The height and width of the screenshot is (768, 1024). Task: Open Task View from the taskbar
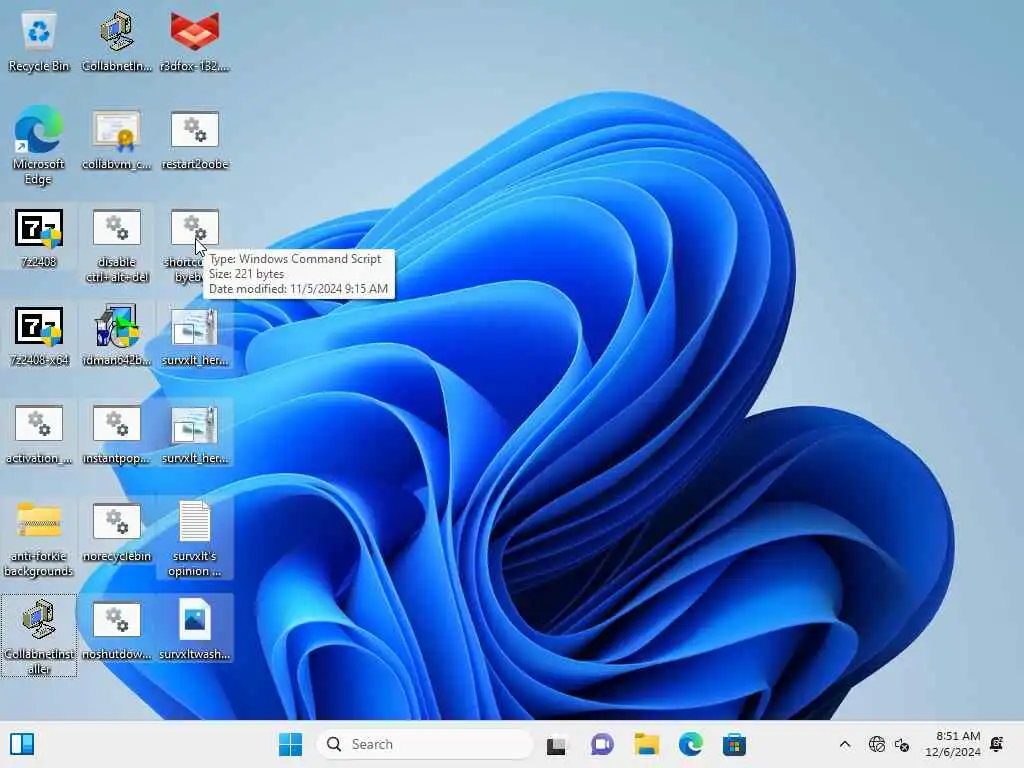click(x=556, y=744)
